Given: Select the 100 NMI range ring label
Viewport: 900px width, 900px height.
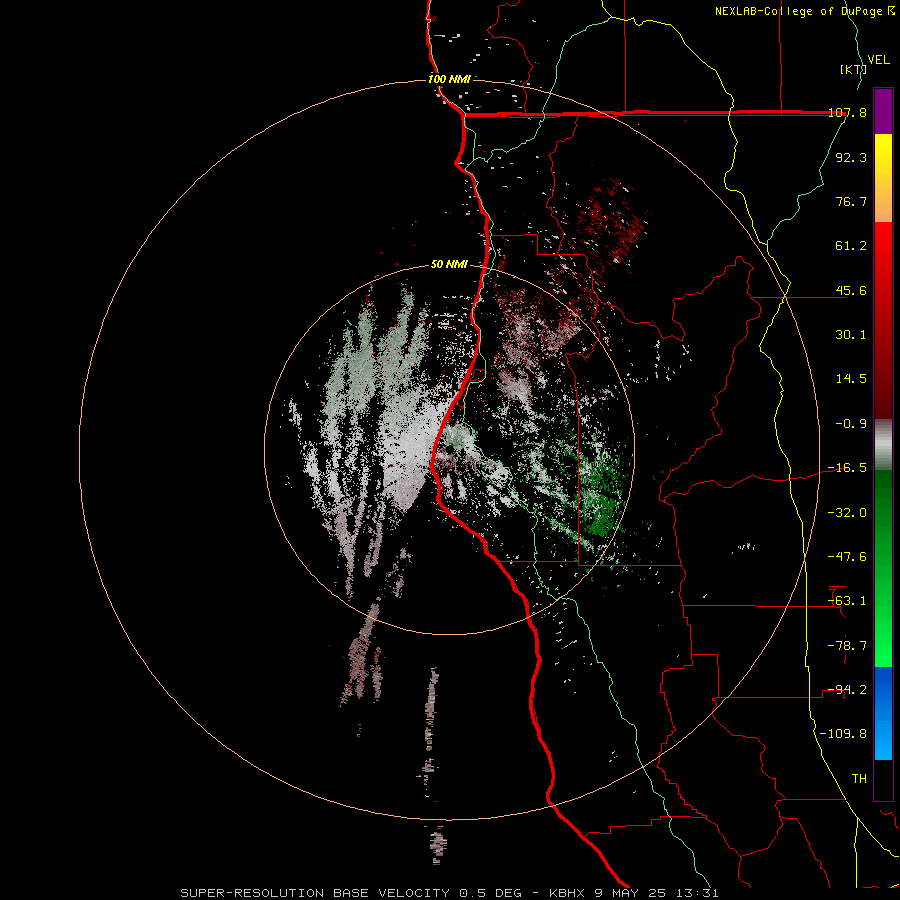Looking at the screenshot, I should pos(449,79).
